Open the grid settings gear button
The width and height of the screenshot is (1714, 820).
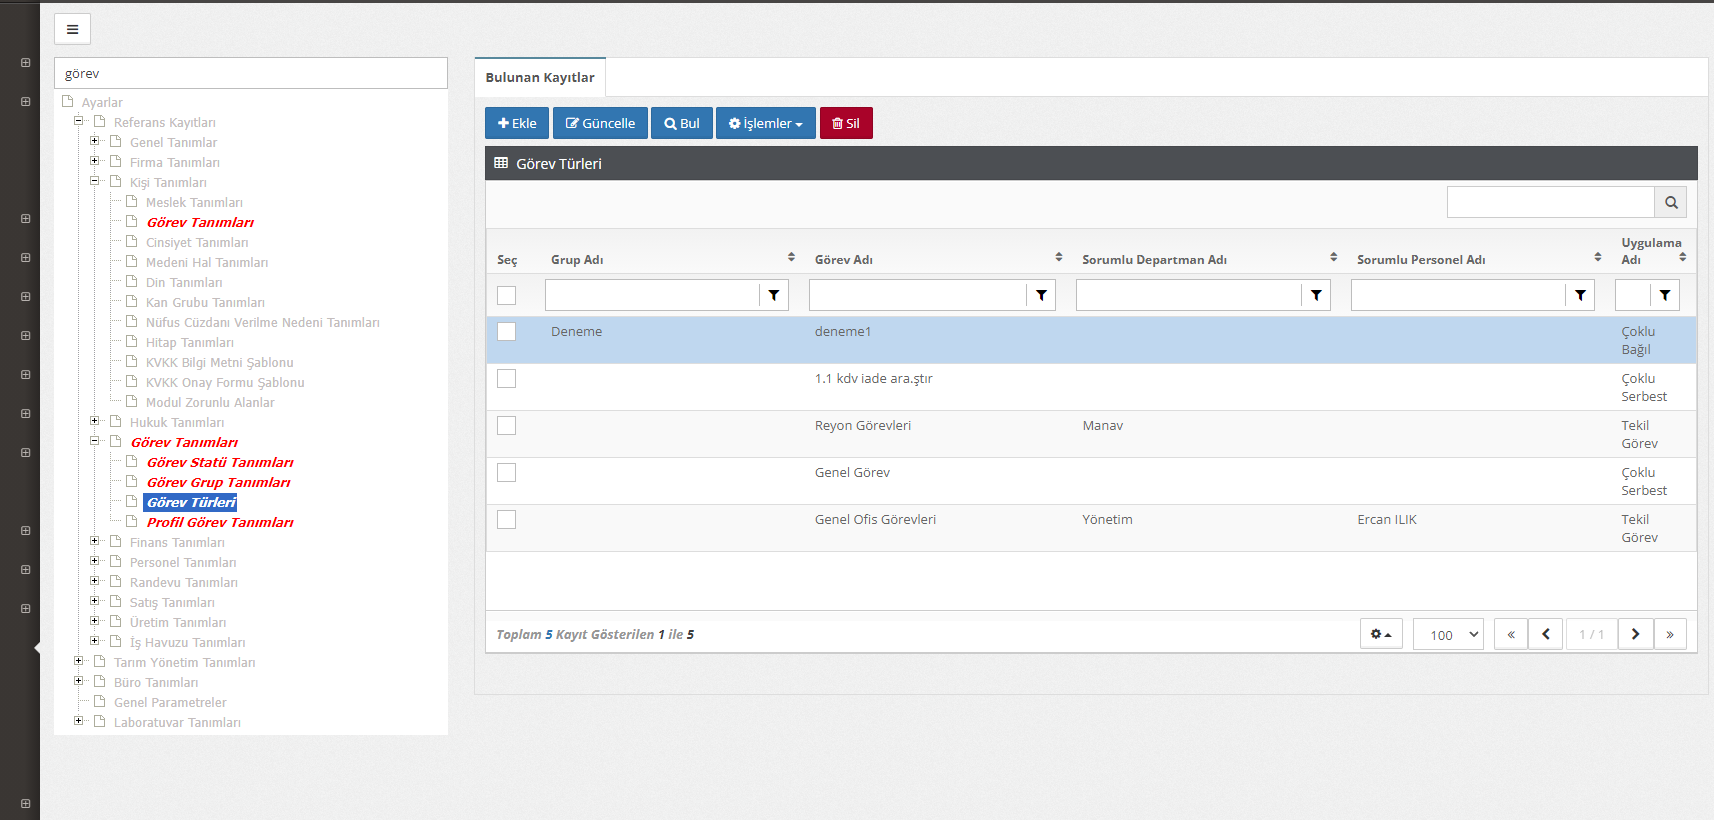(1381, 634)
